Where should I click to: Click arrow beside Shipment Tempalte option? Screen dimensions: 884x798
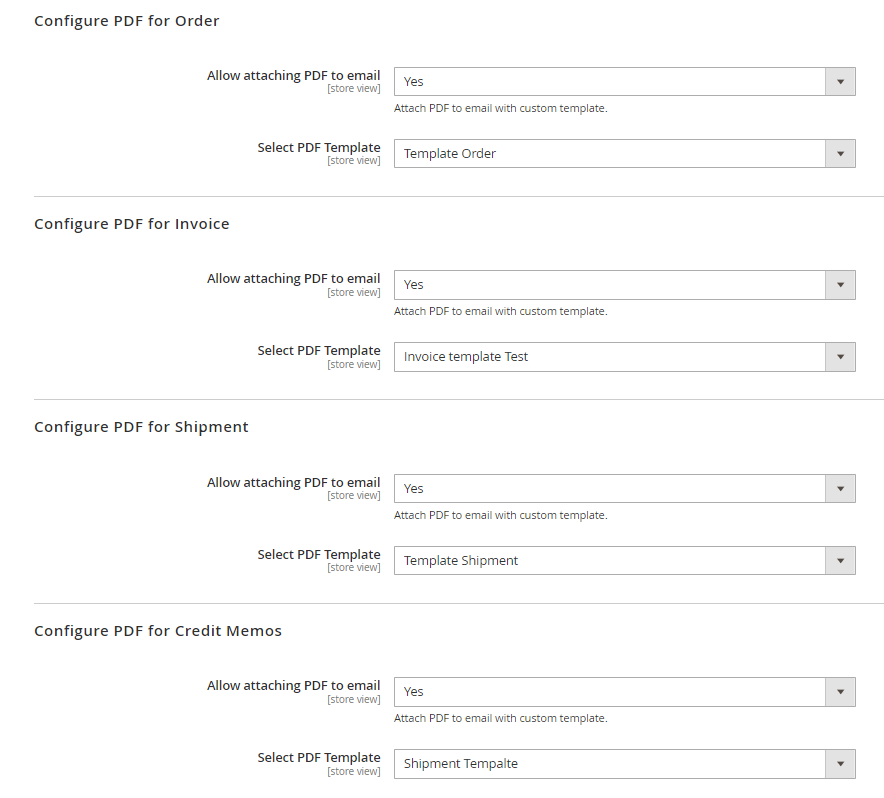click(x=840, y=764)
